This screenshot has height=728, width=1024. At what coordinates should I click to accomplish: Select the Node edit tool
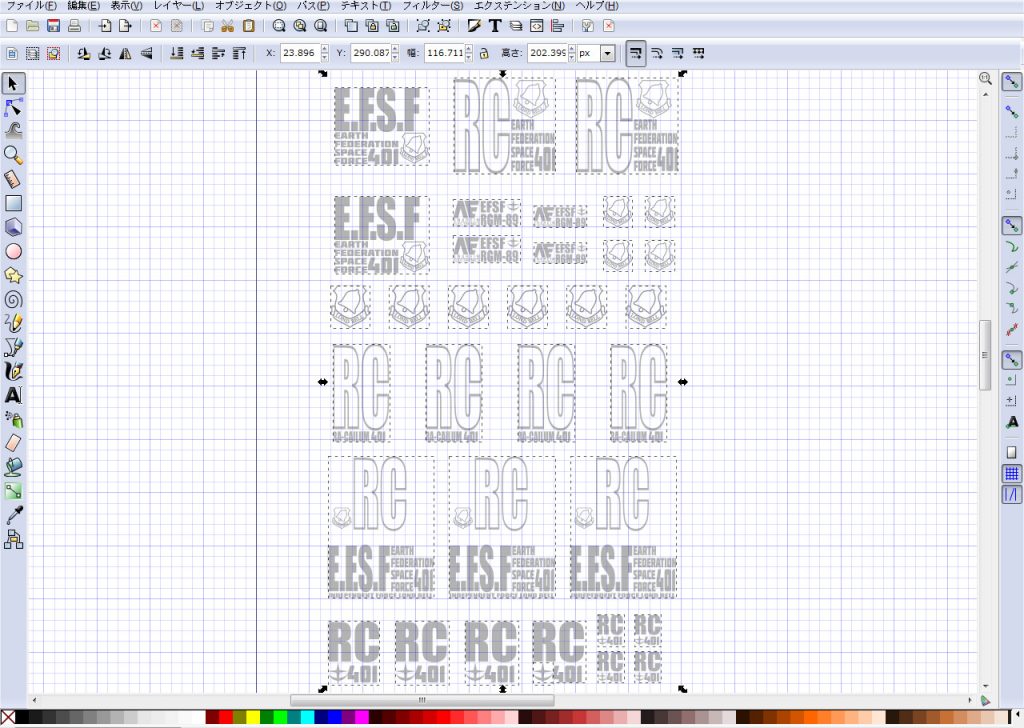point(14,107)
